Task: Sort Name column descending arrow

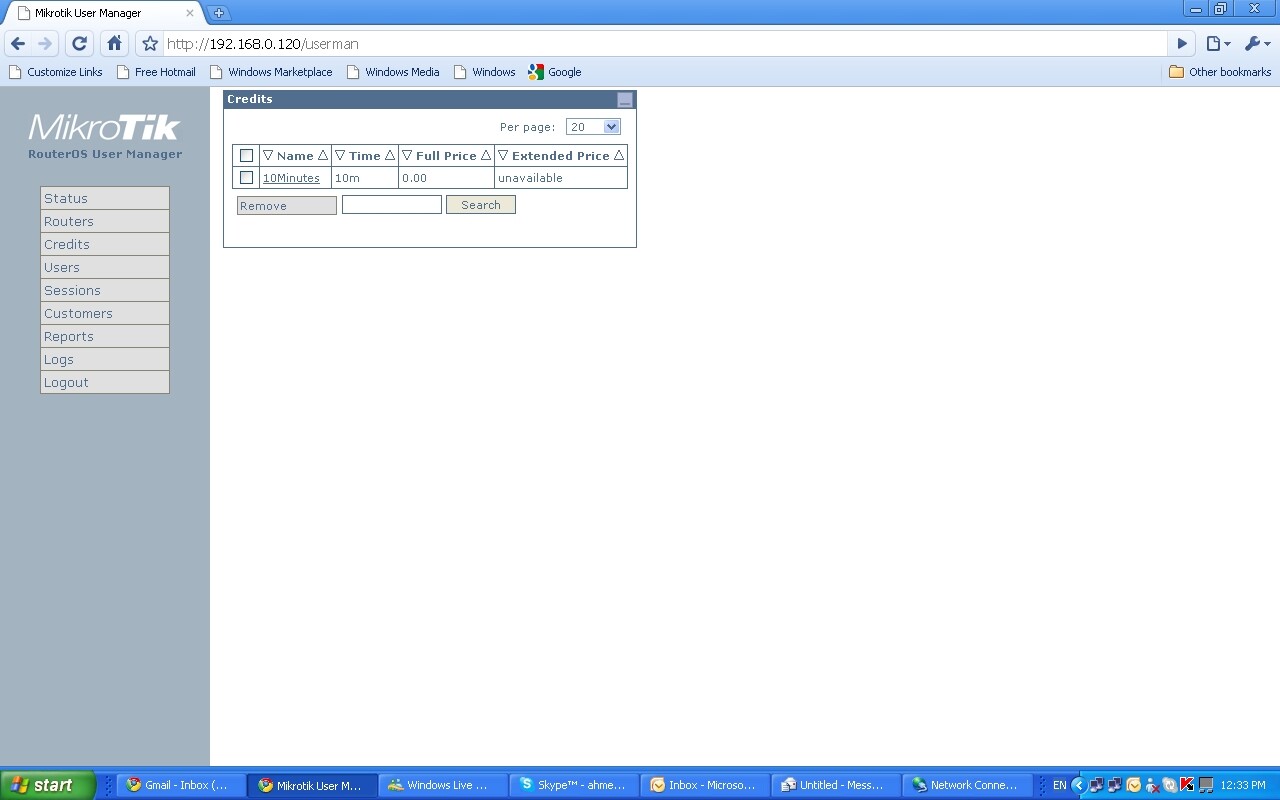Action: tap(268, 156)
